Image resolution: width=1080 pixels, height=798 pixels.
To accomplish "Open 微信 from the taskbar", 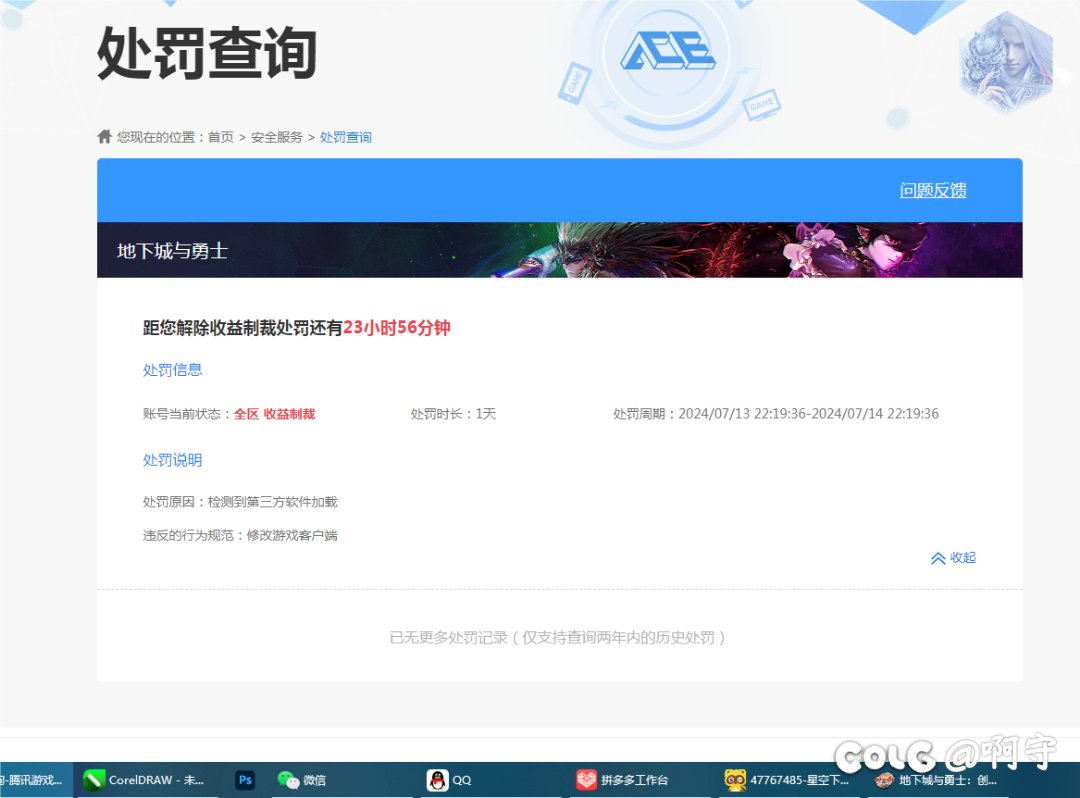I will point(302,779).
